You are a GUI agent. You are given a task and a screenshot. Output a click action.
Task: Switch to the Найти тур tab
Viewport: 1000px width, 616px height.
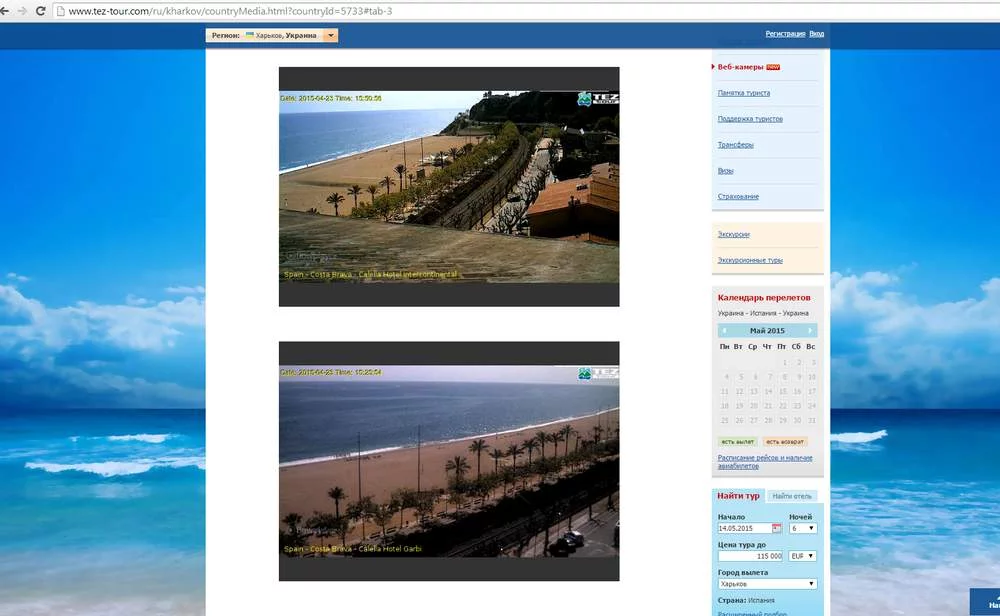[738, 495]
